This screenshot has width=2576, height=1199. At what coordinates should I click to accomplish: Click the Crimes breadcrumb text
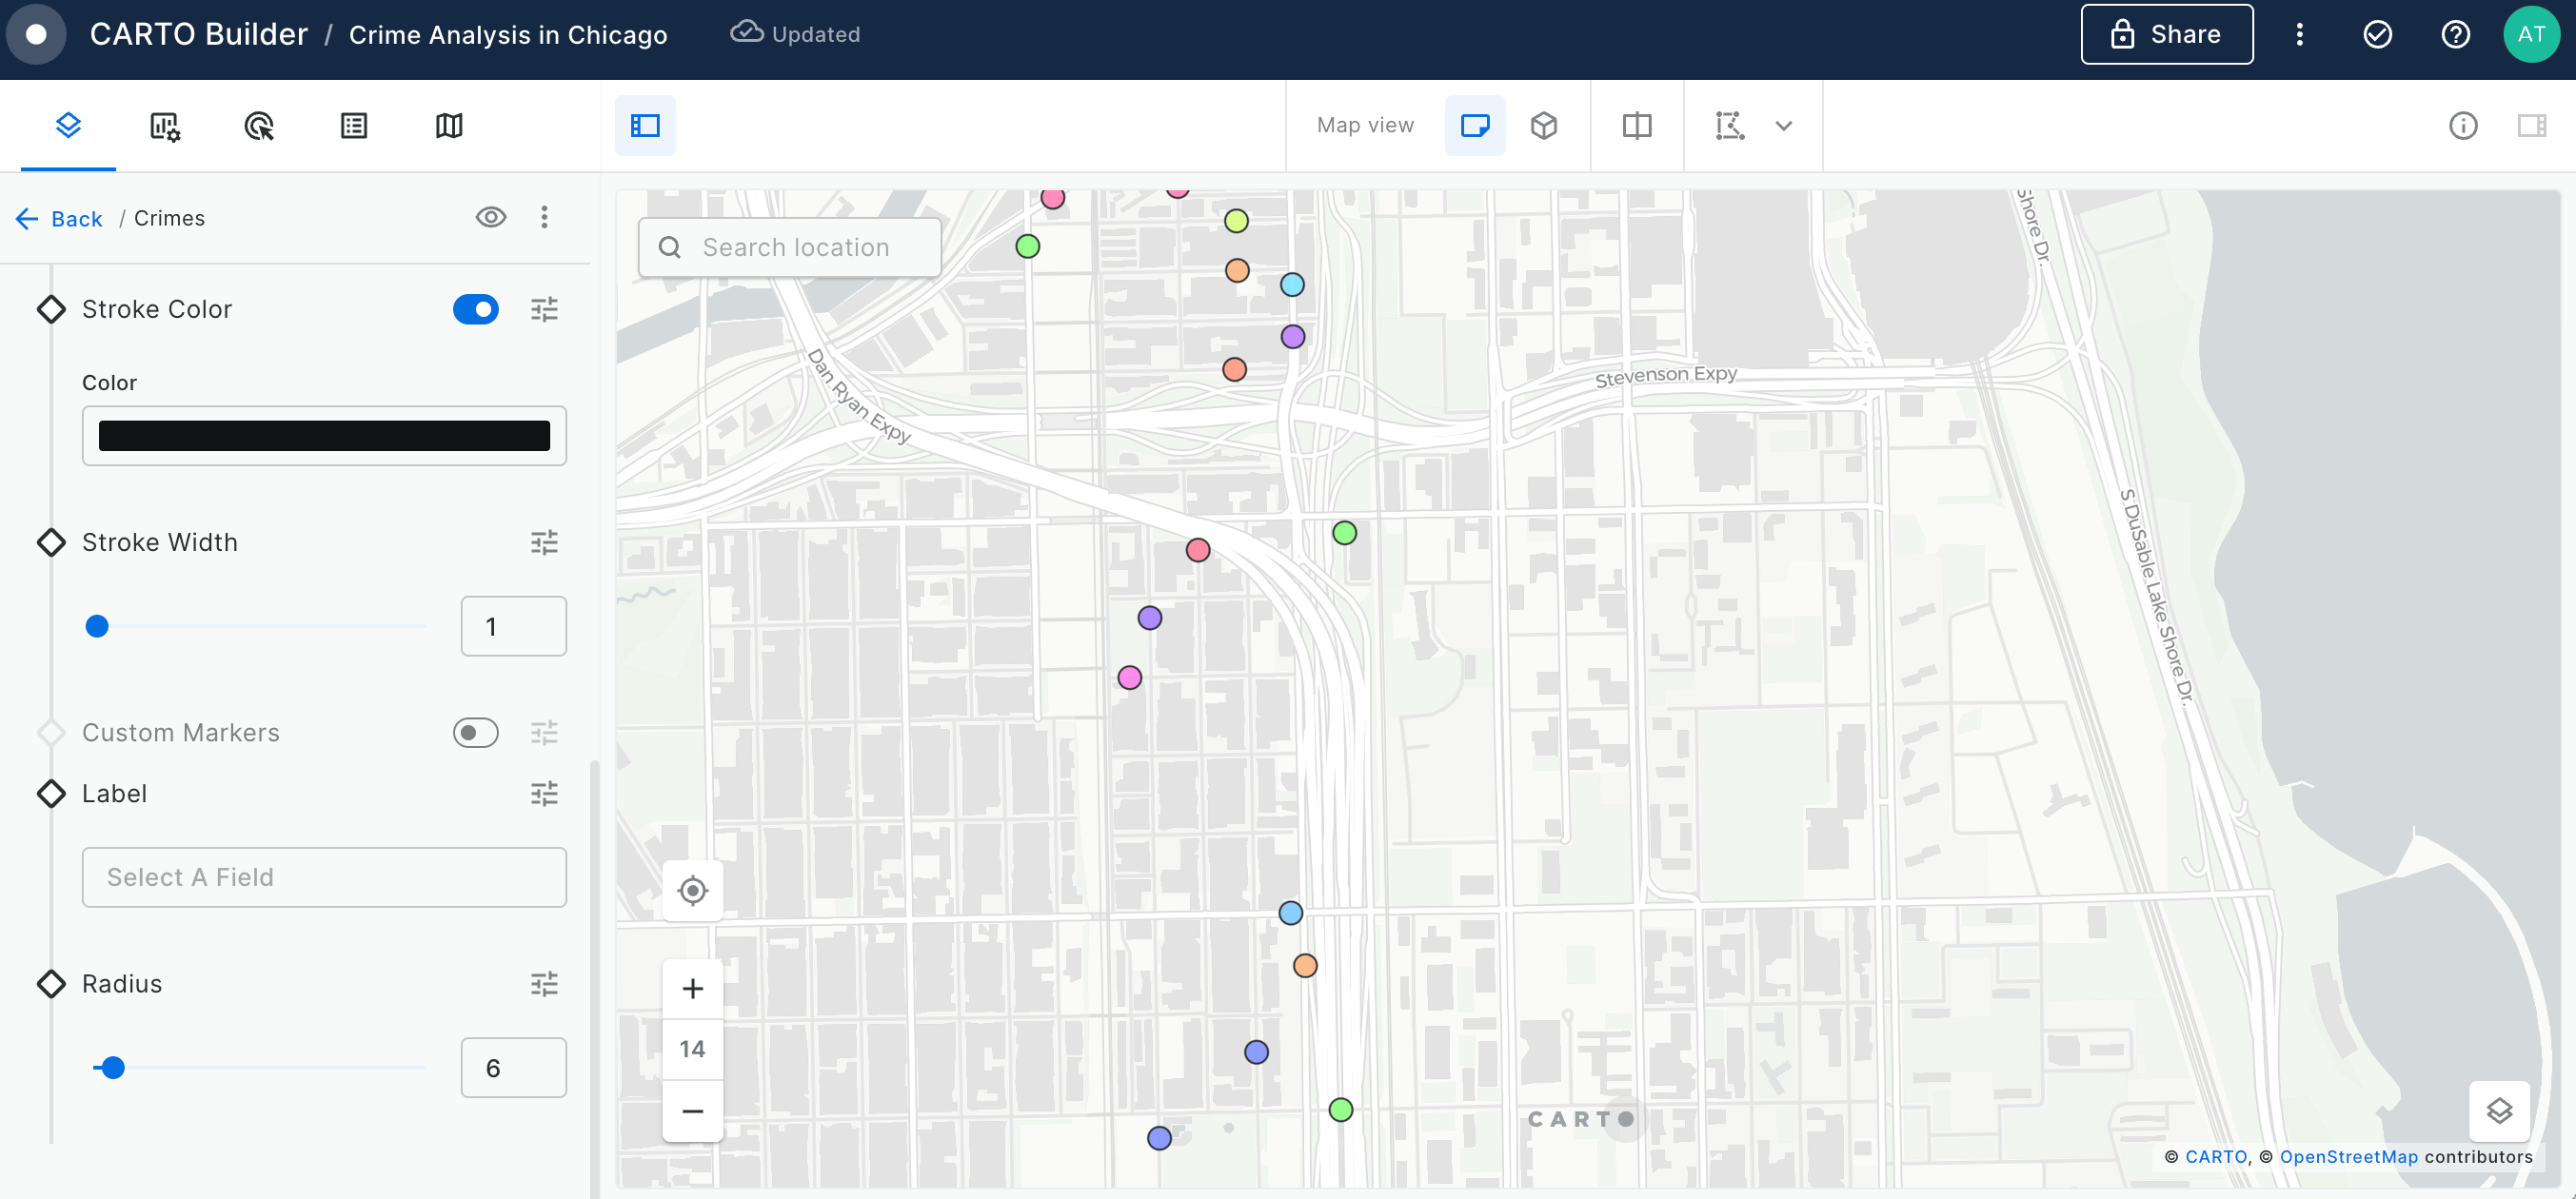click(169, 218)
